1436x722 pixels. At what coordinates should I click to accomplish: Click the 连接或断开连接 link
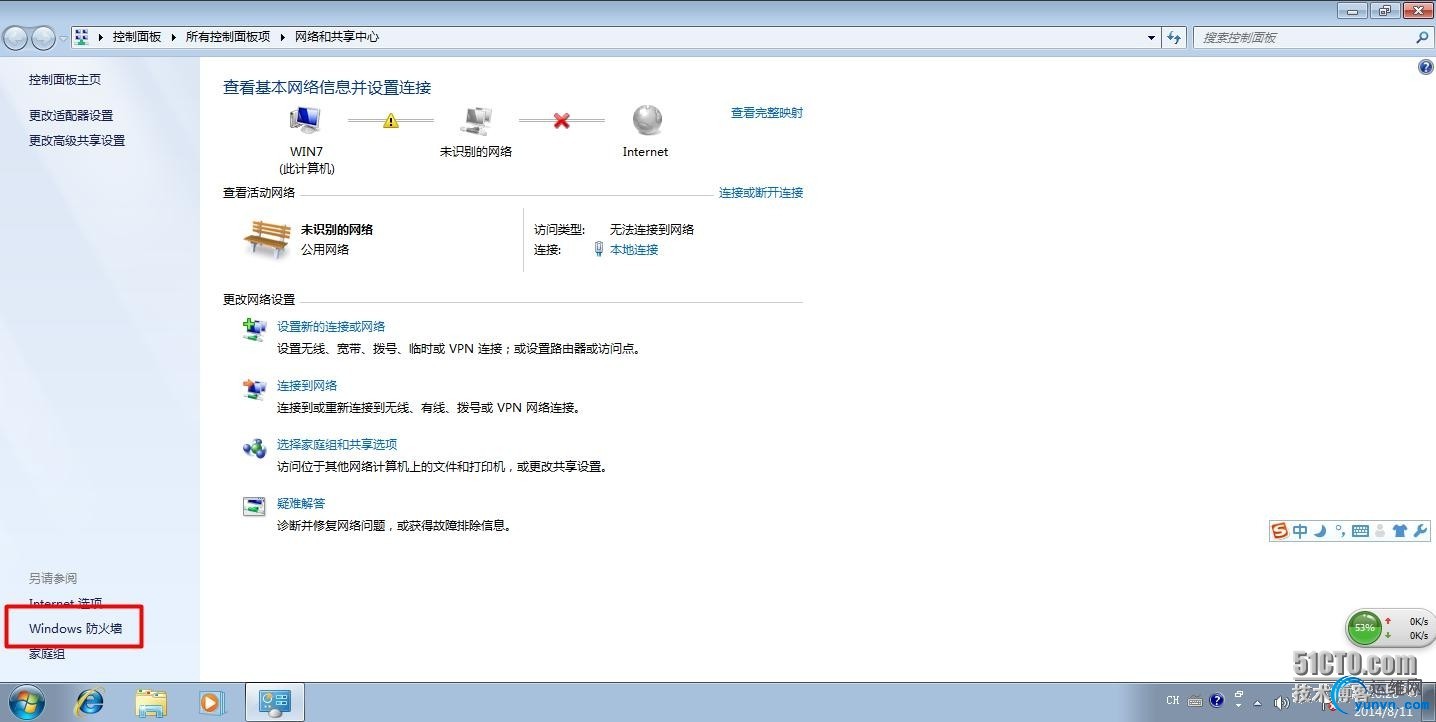point(761,193)
